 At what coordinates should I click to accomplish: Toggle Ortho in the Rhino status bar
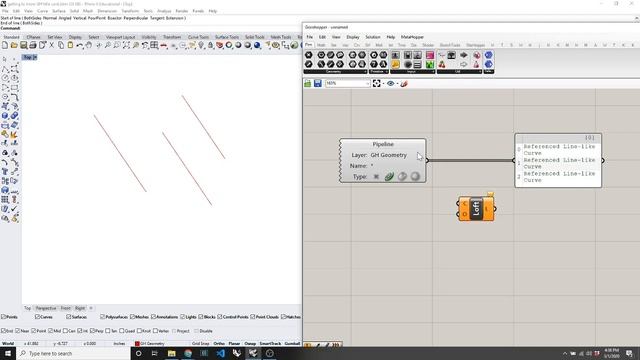[x=219, y=344]
